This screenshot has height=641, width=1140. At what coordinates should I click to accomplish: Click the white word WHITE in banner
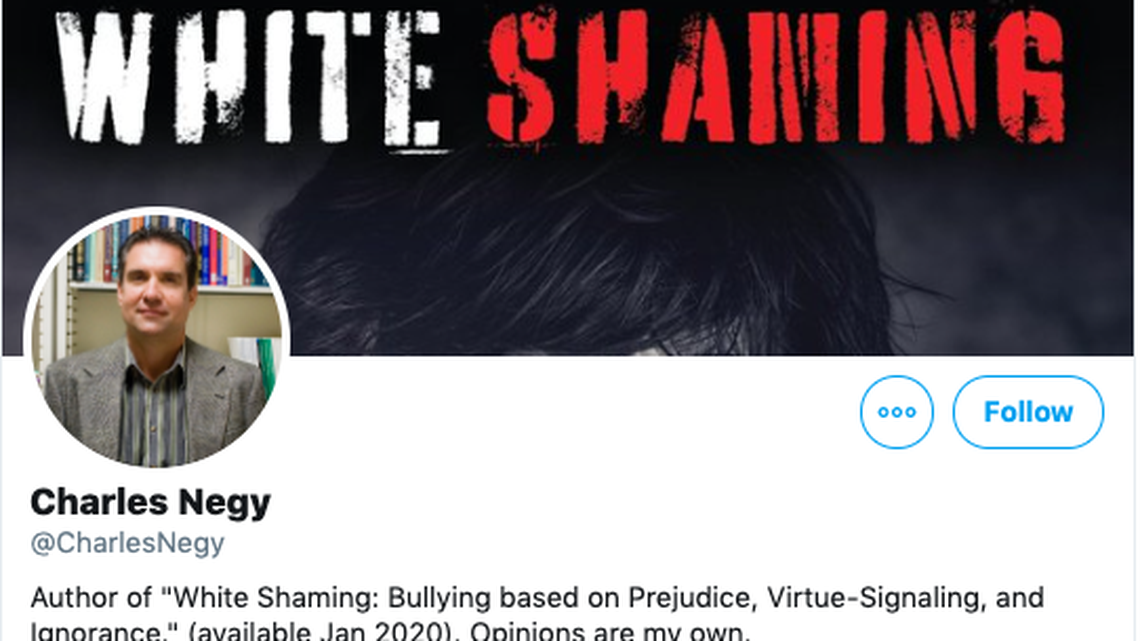coord(249,76)
